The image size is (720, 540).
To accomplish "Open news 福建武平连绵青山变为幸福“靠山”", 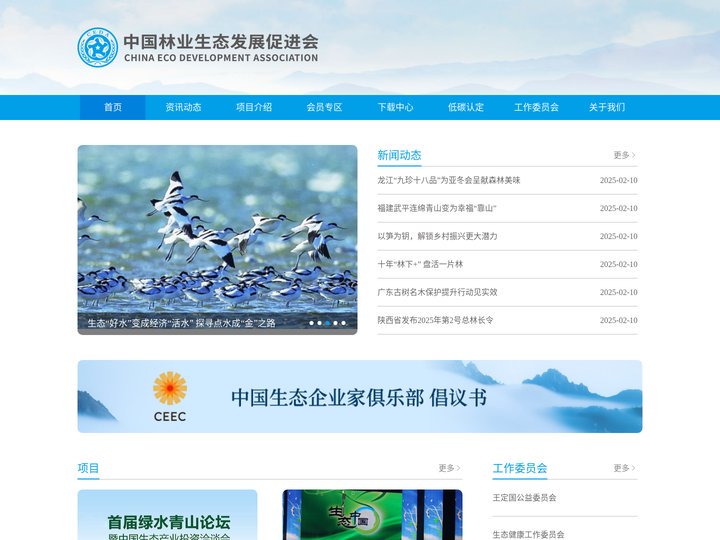I will [x=437, y=208].
